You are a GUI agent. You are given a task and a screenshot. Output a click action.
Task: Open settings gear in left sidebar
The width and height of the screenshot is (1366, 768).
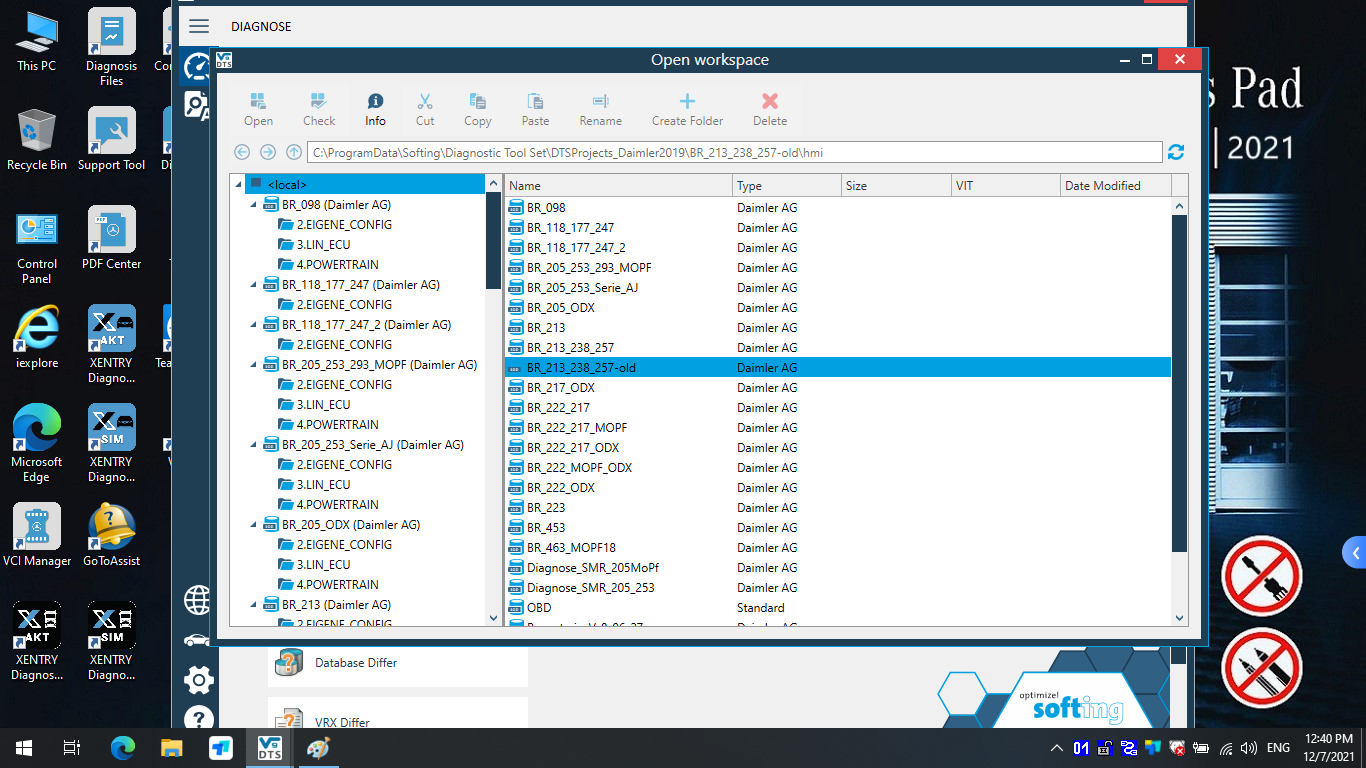(x=198, y=680)
